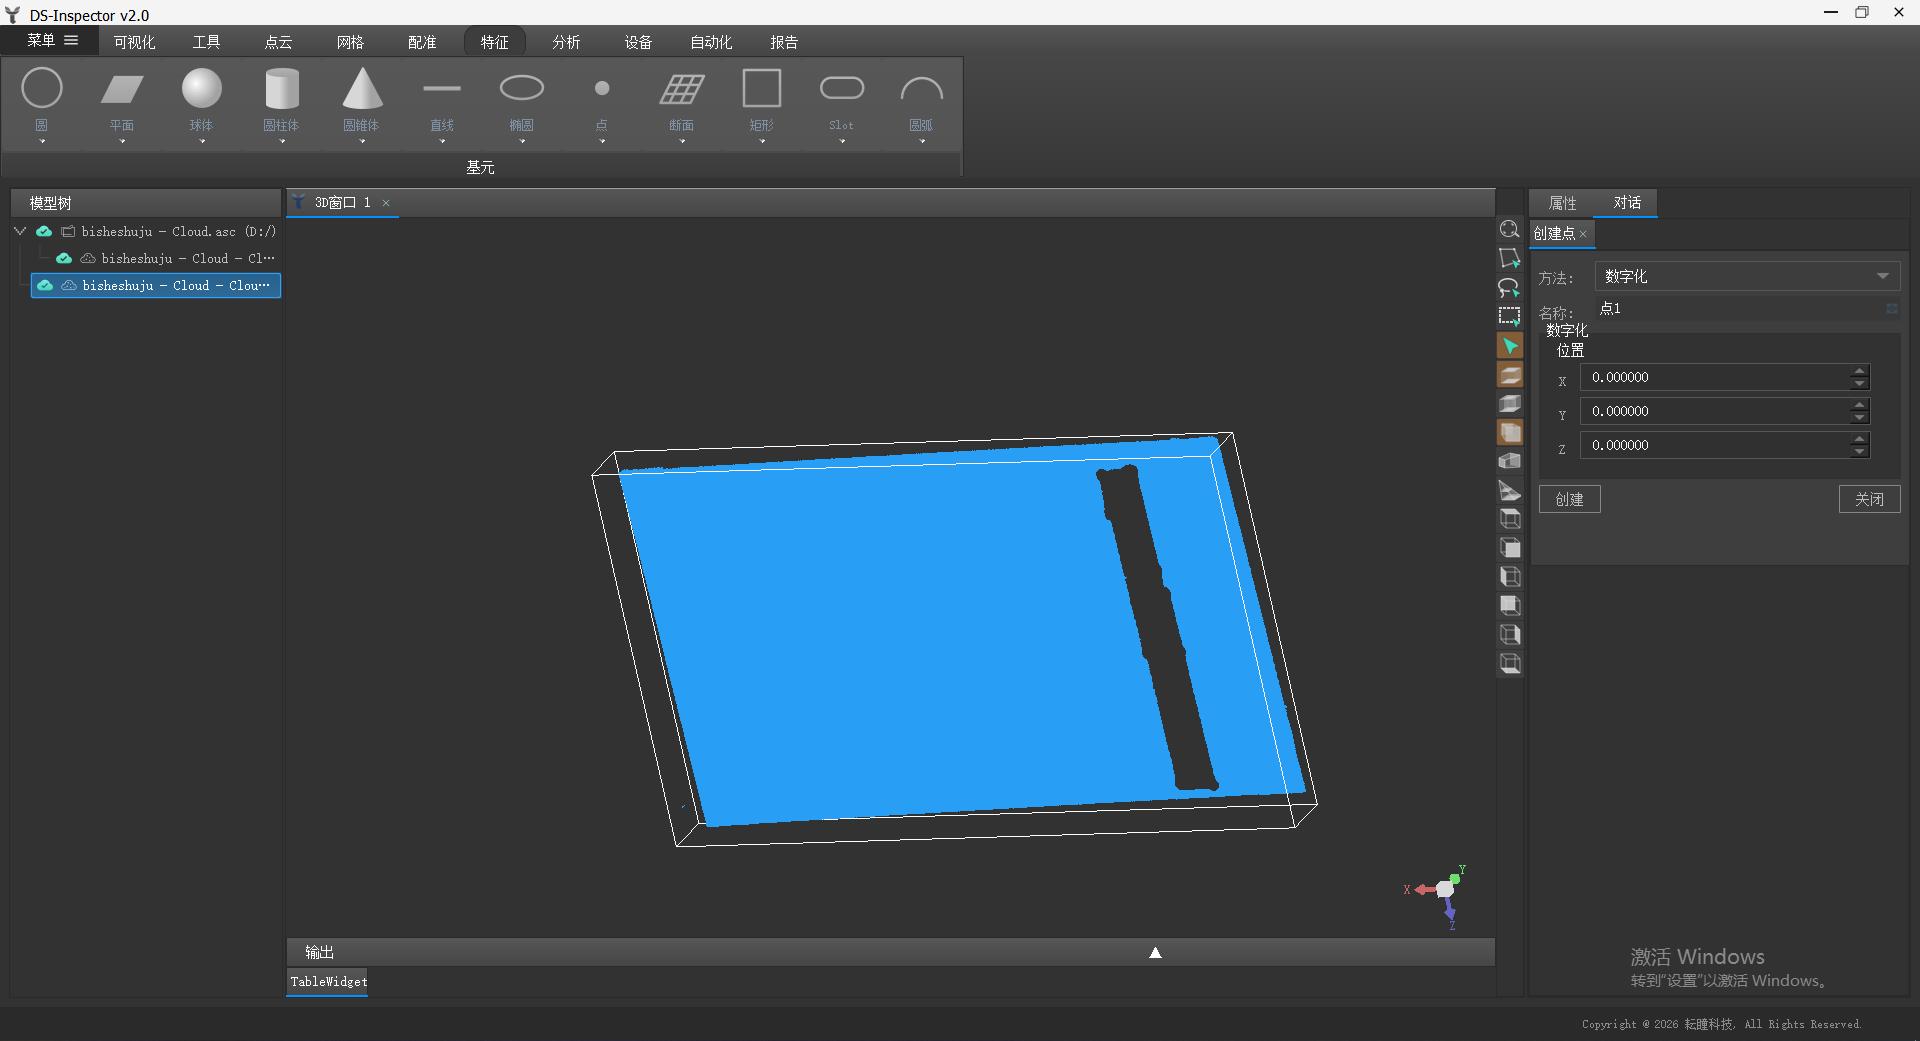The image size is (1920, 1041).
Task: Click the X coordinate input field
Action: tap(1716, 377)
